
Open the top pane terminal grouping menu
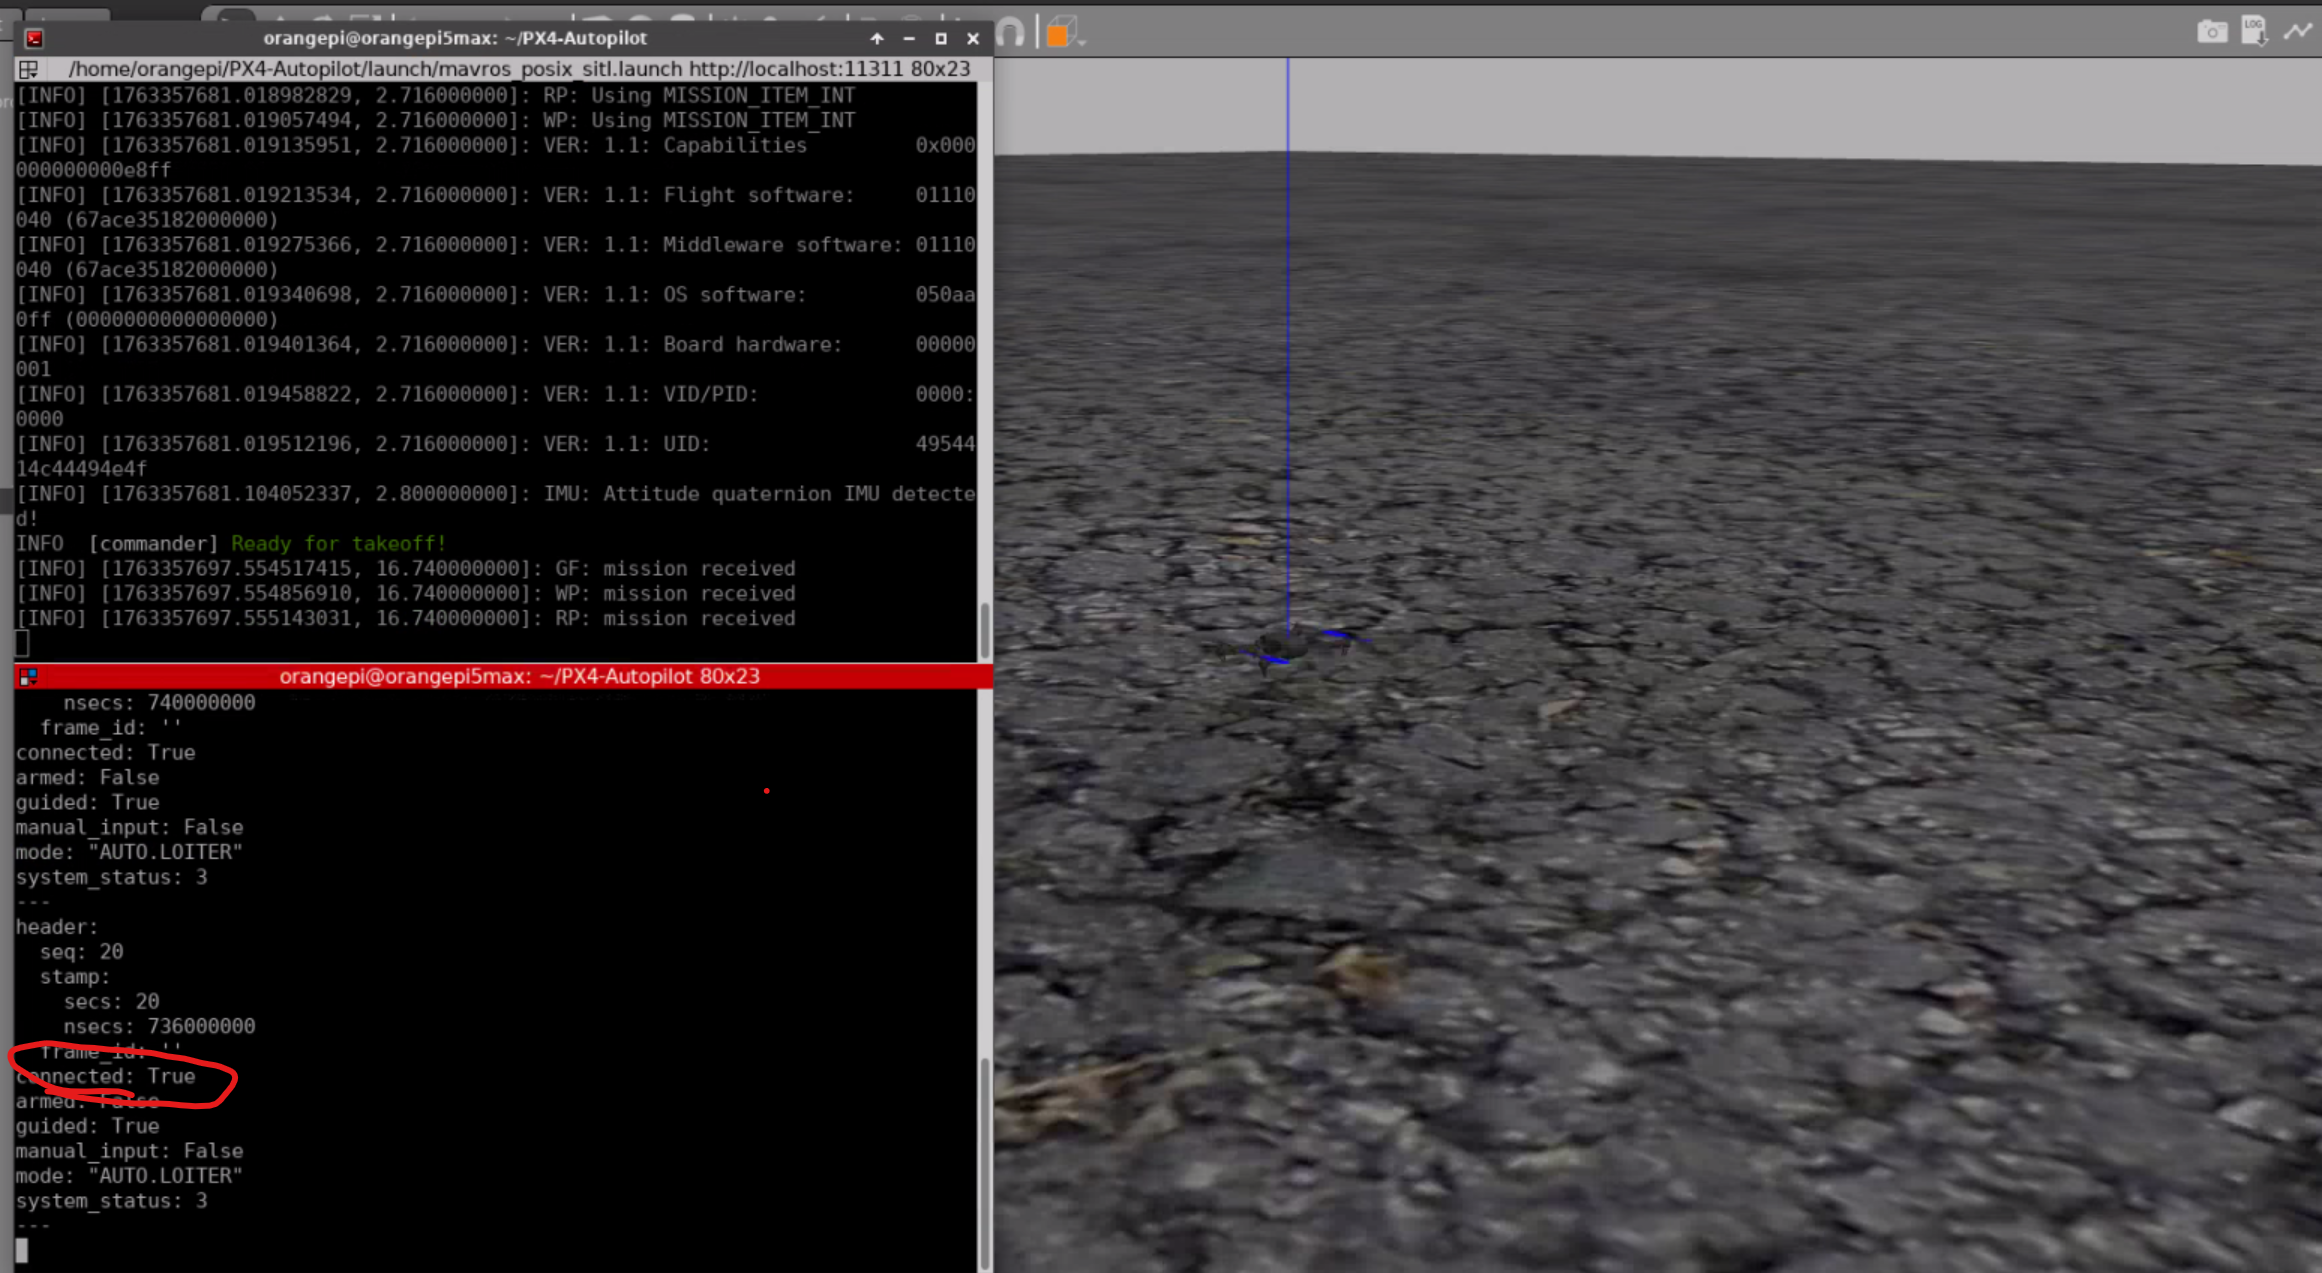[x=29, y=69]
